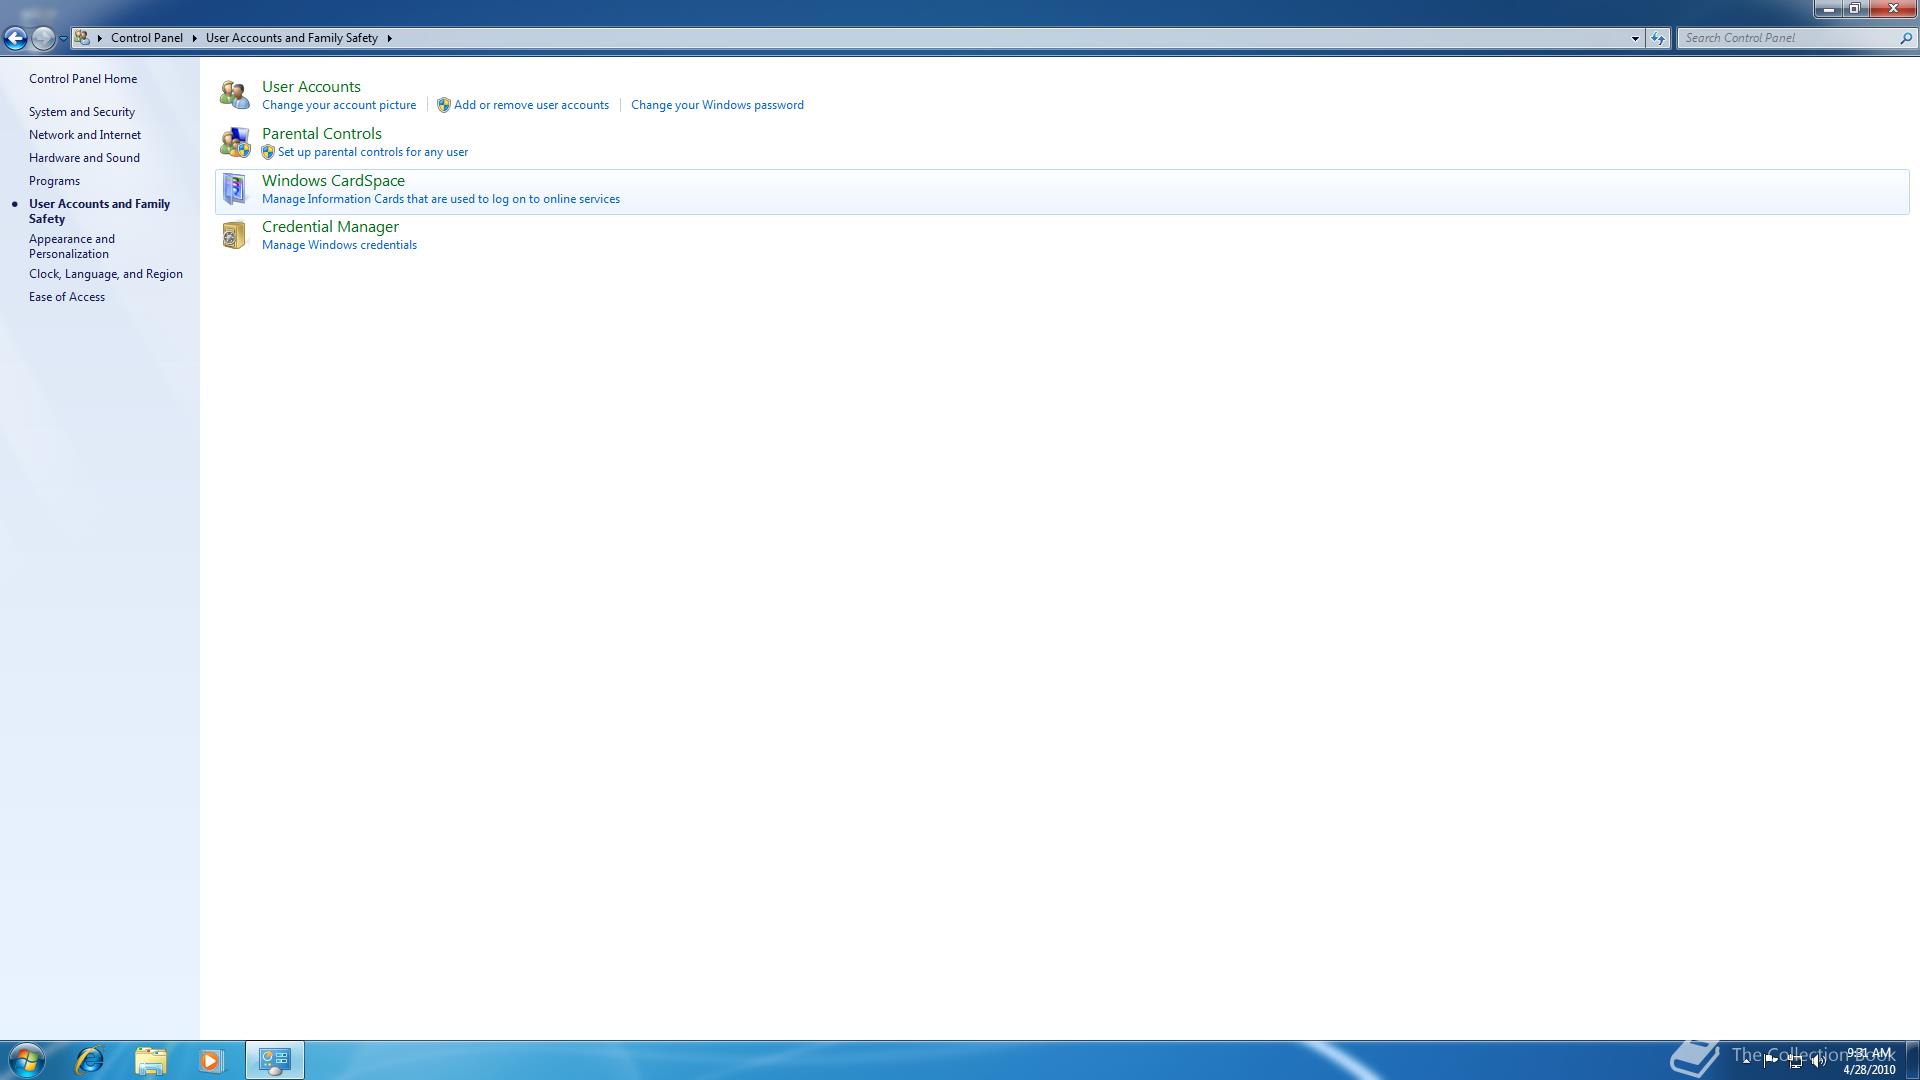Click the search magnifier icon

pos(1905,38)
